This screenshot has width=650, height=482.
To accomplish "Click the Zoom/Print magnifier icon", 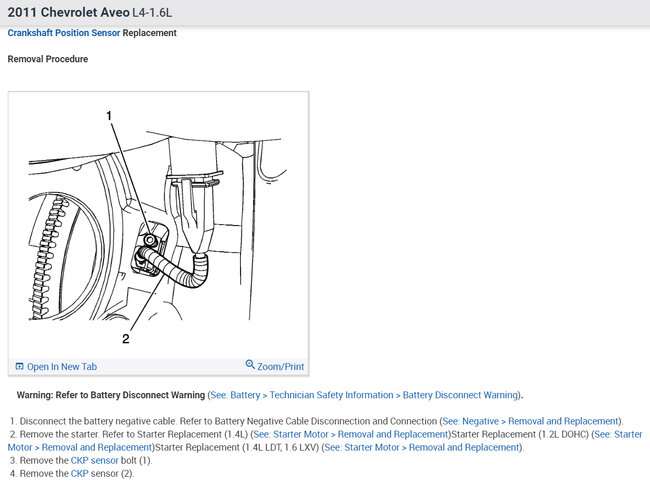I will click(250, 364).
